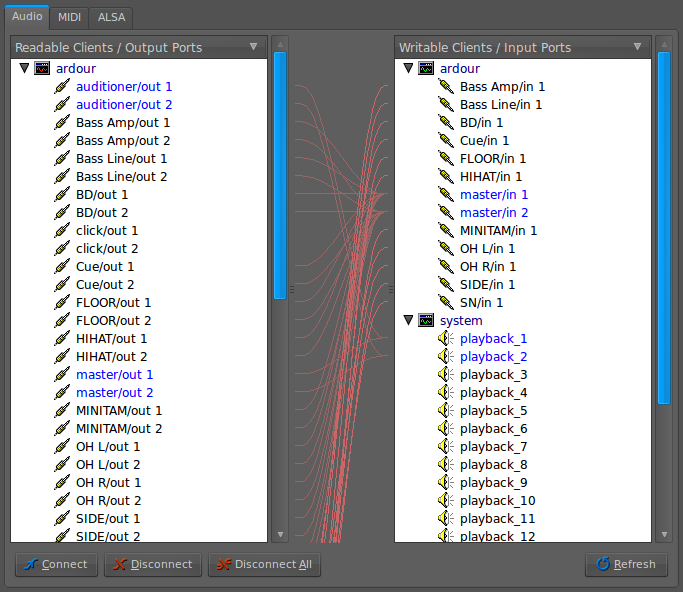The image size is (683, 592).
Task: Select the SIDE/in 1 input port
Action: tap(487, 284)
